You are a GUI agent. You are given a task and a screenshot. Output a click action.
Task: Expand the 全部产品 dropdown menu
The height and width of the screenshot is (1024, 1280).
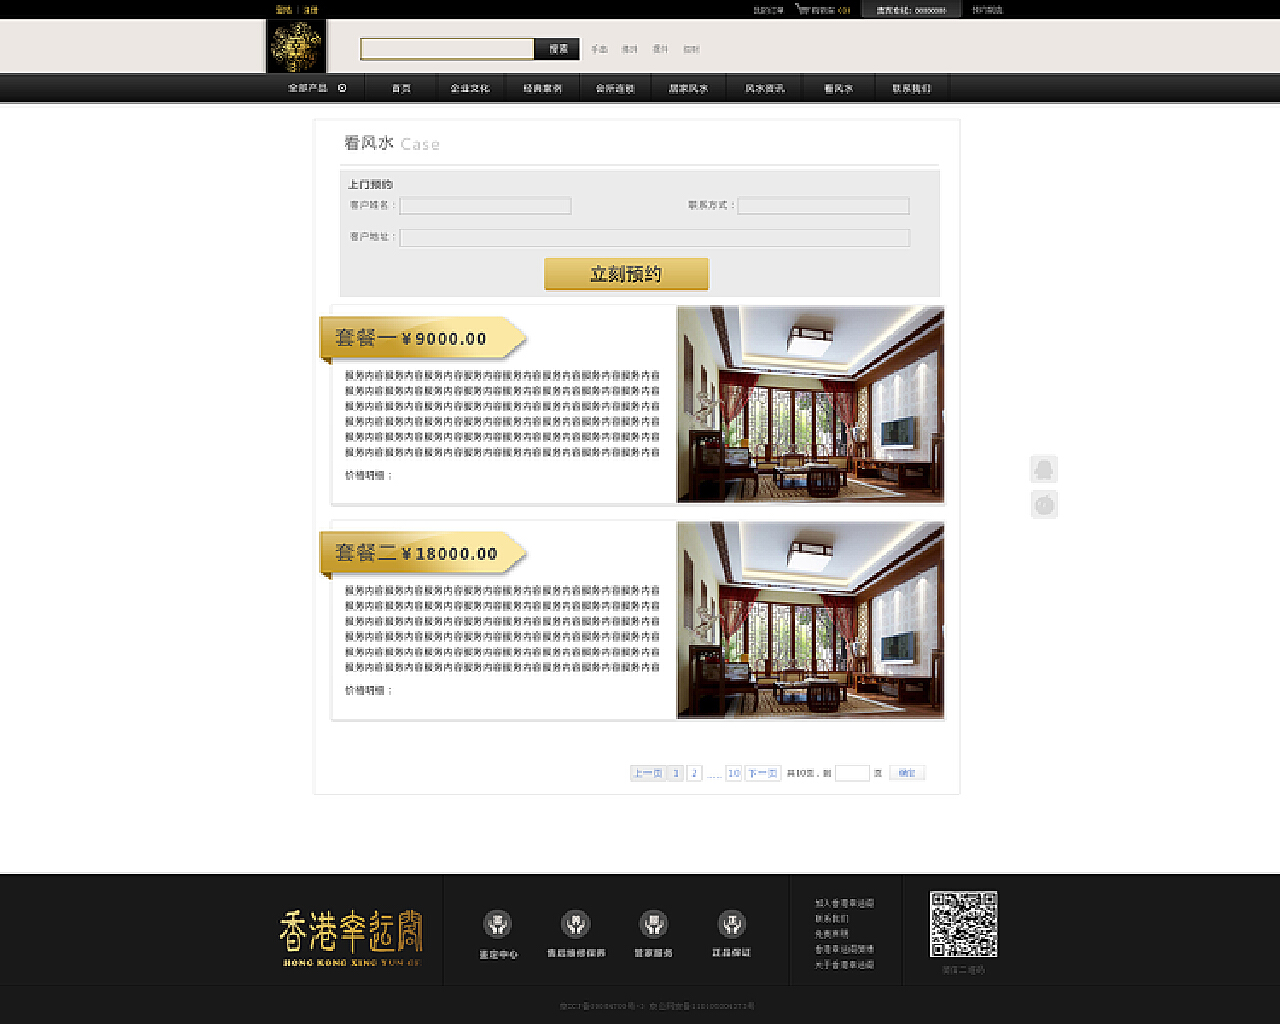coord(316,88)
